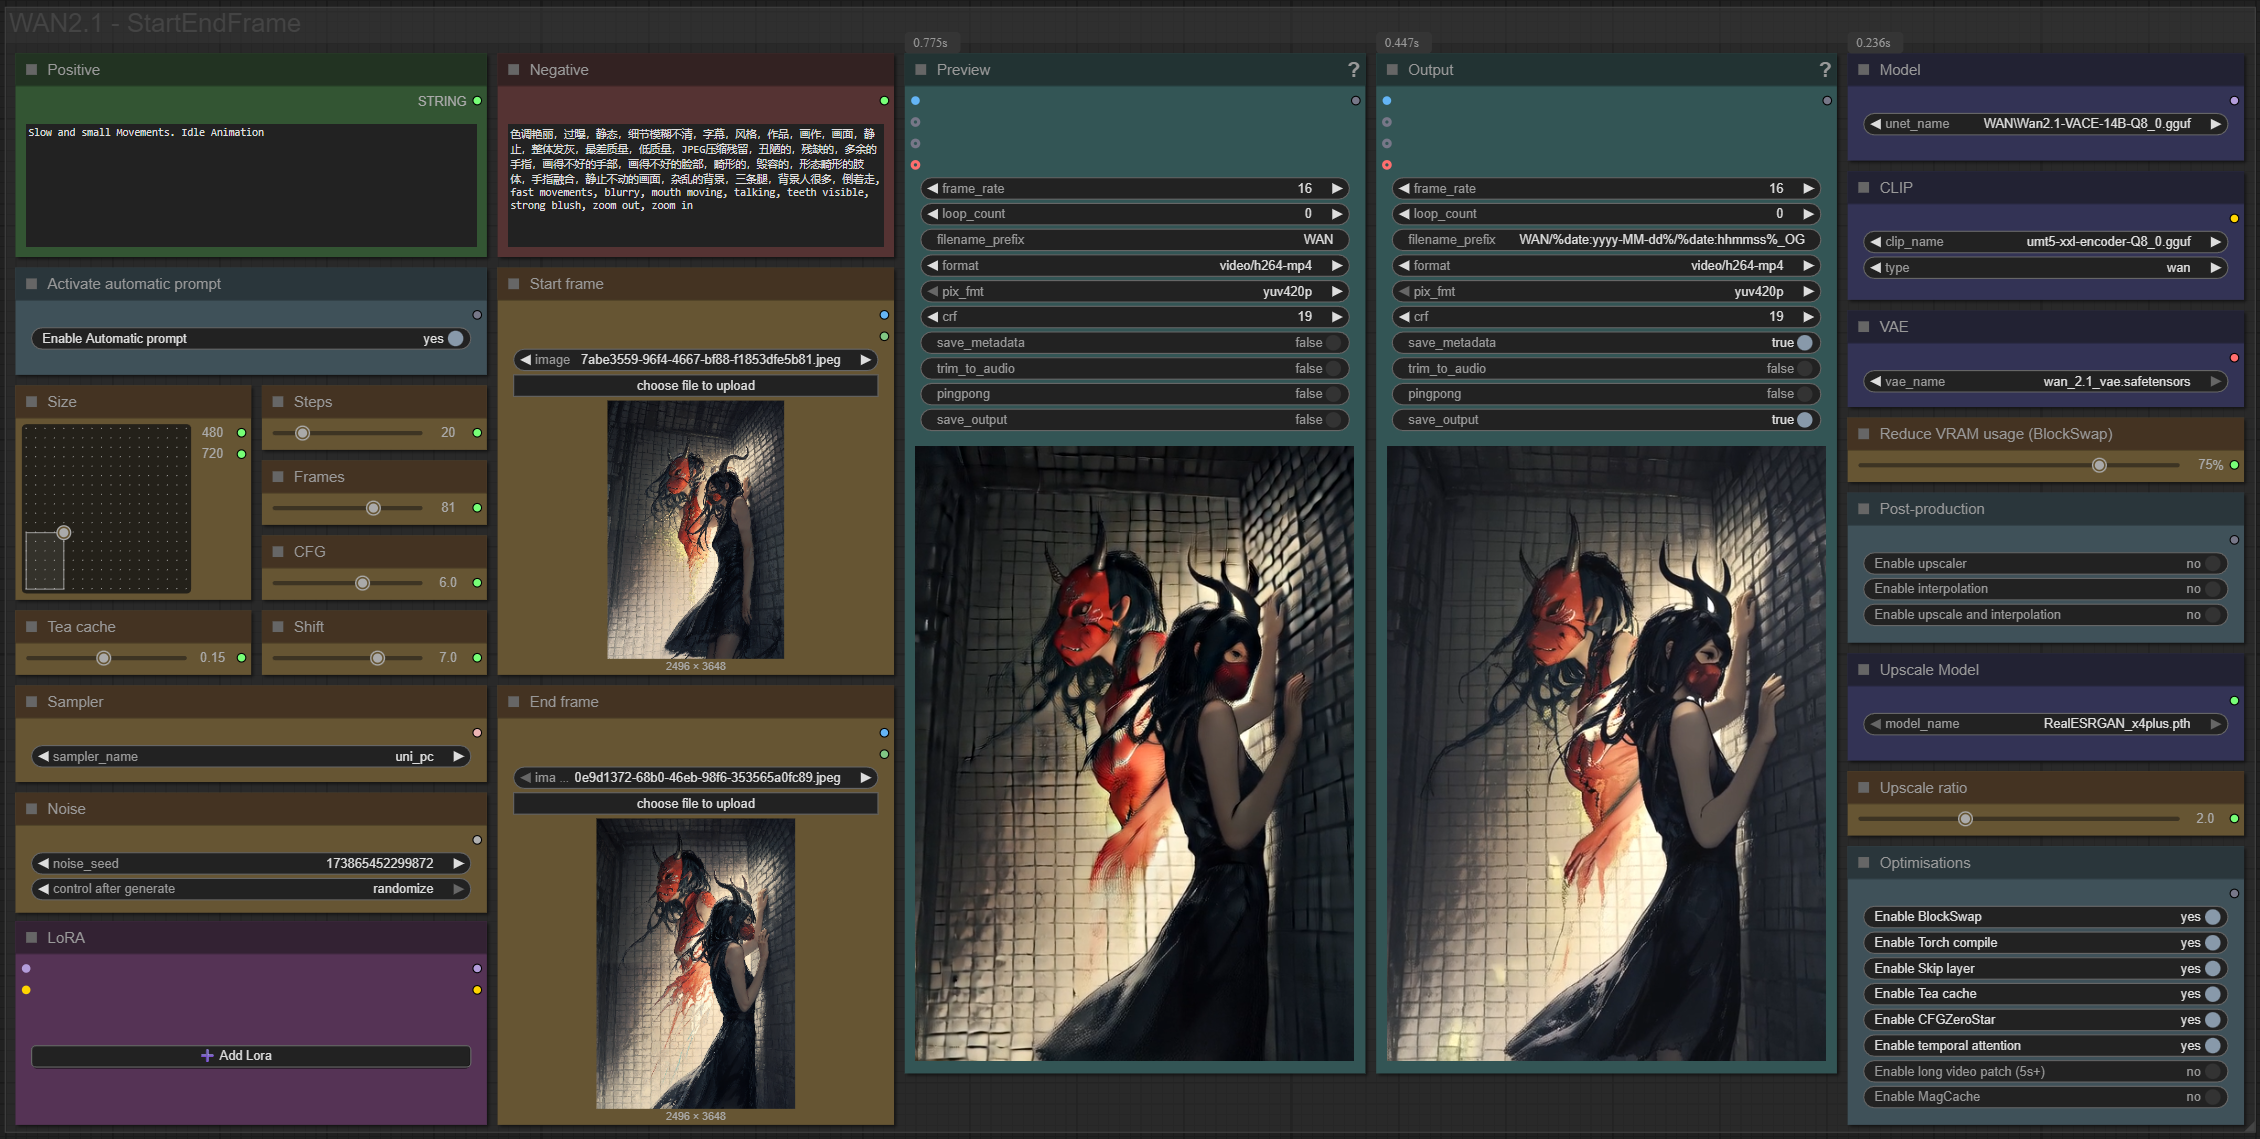This screenshot has width=2260, height=1139.
Task: Click into the Positive prompt text box
Action: click(250, 185)
